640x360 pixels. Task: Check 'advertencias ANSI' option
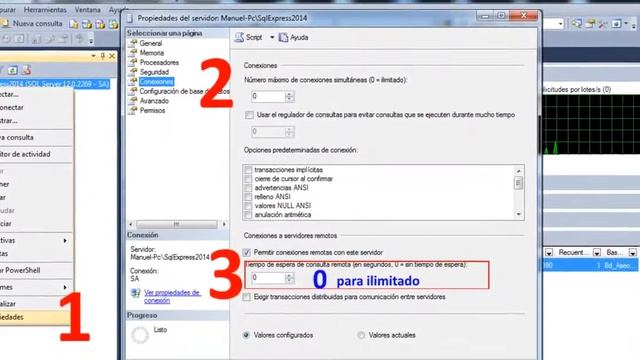(248, 188)
